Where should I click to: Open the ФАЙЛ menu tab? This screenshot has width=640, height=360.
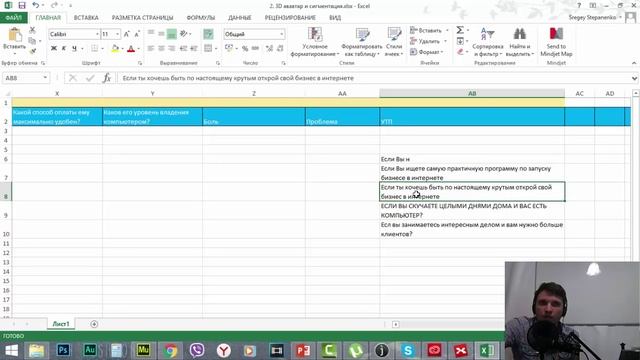coord(13,18)
